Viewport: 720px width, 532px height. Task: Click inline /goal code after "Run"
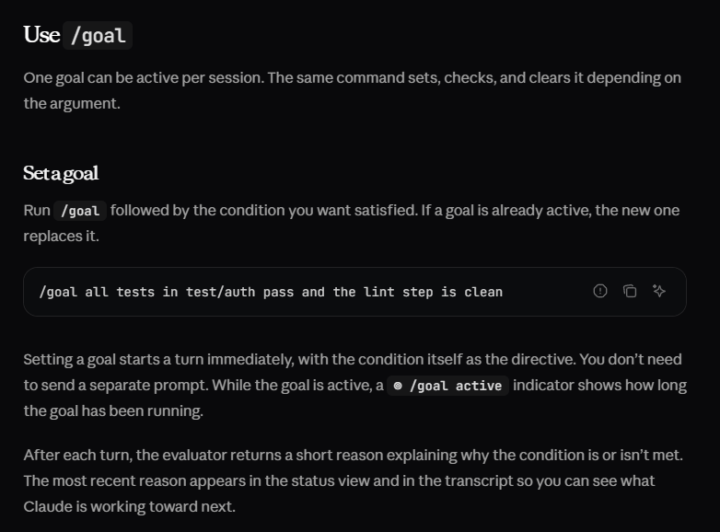click(80, 211)
